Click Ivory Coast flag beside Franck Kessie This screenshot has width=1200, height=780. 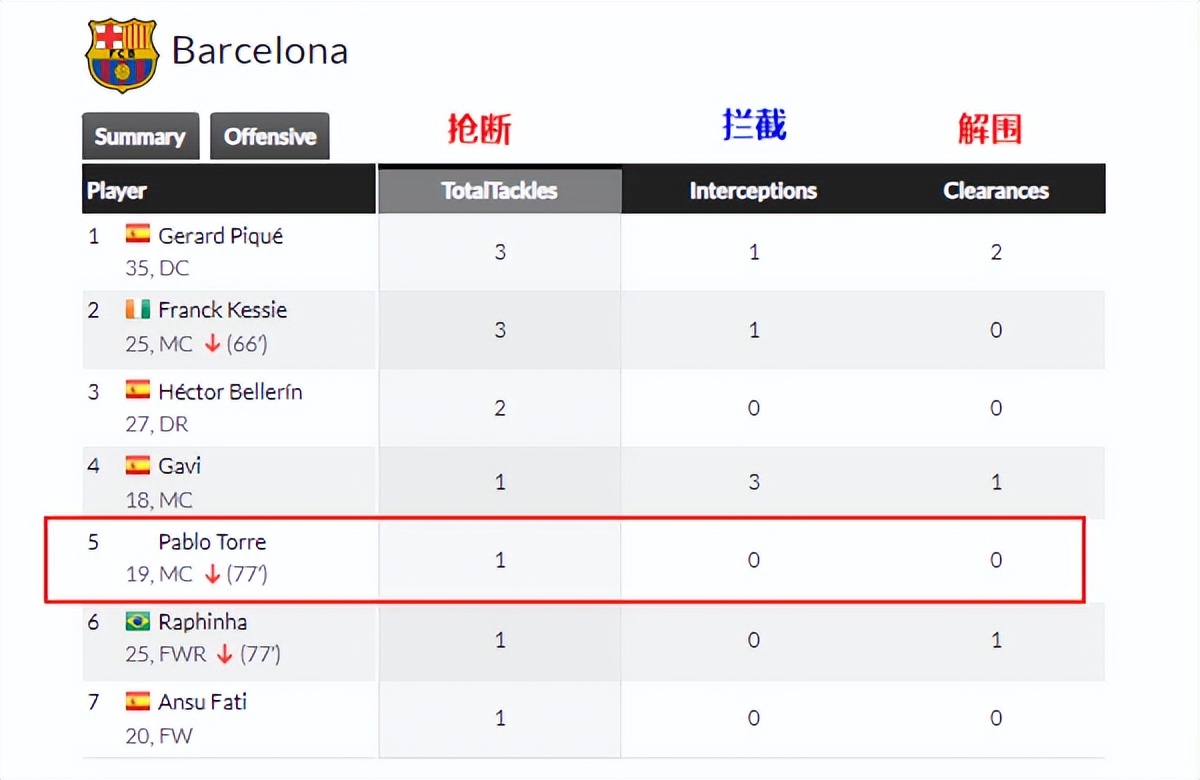click(138, 309)
